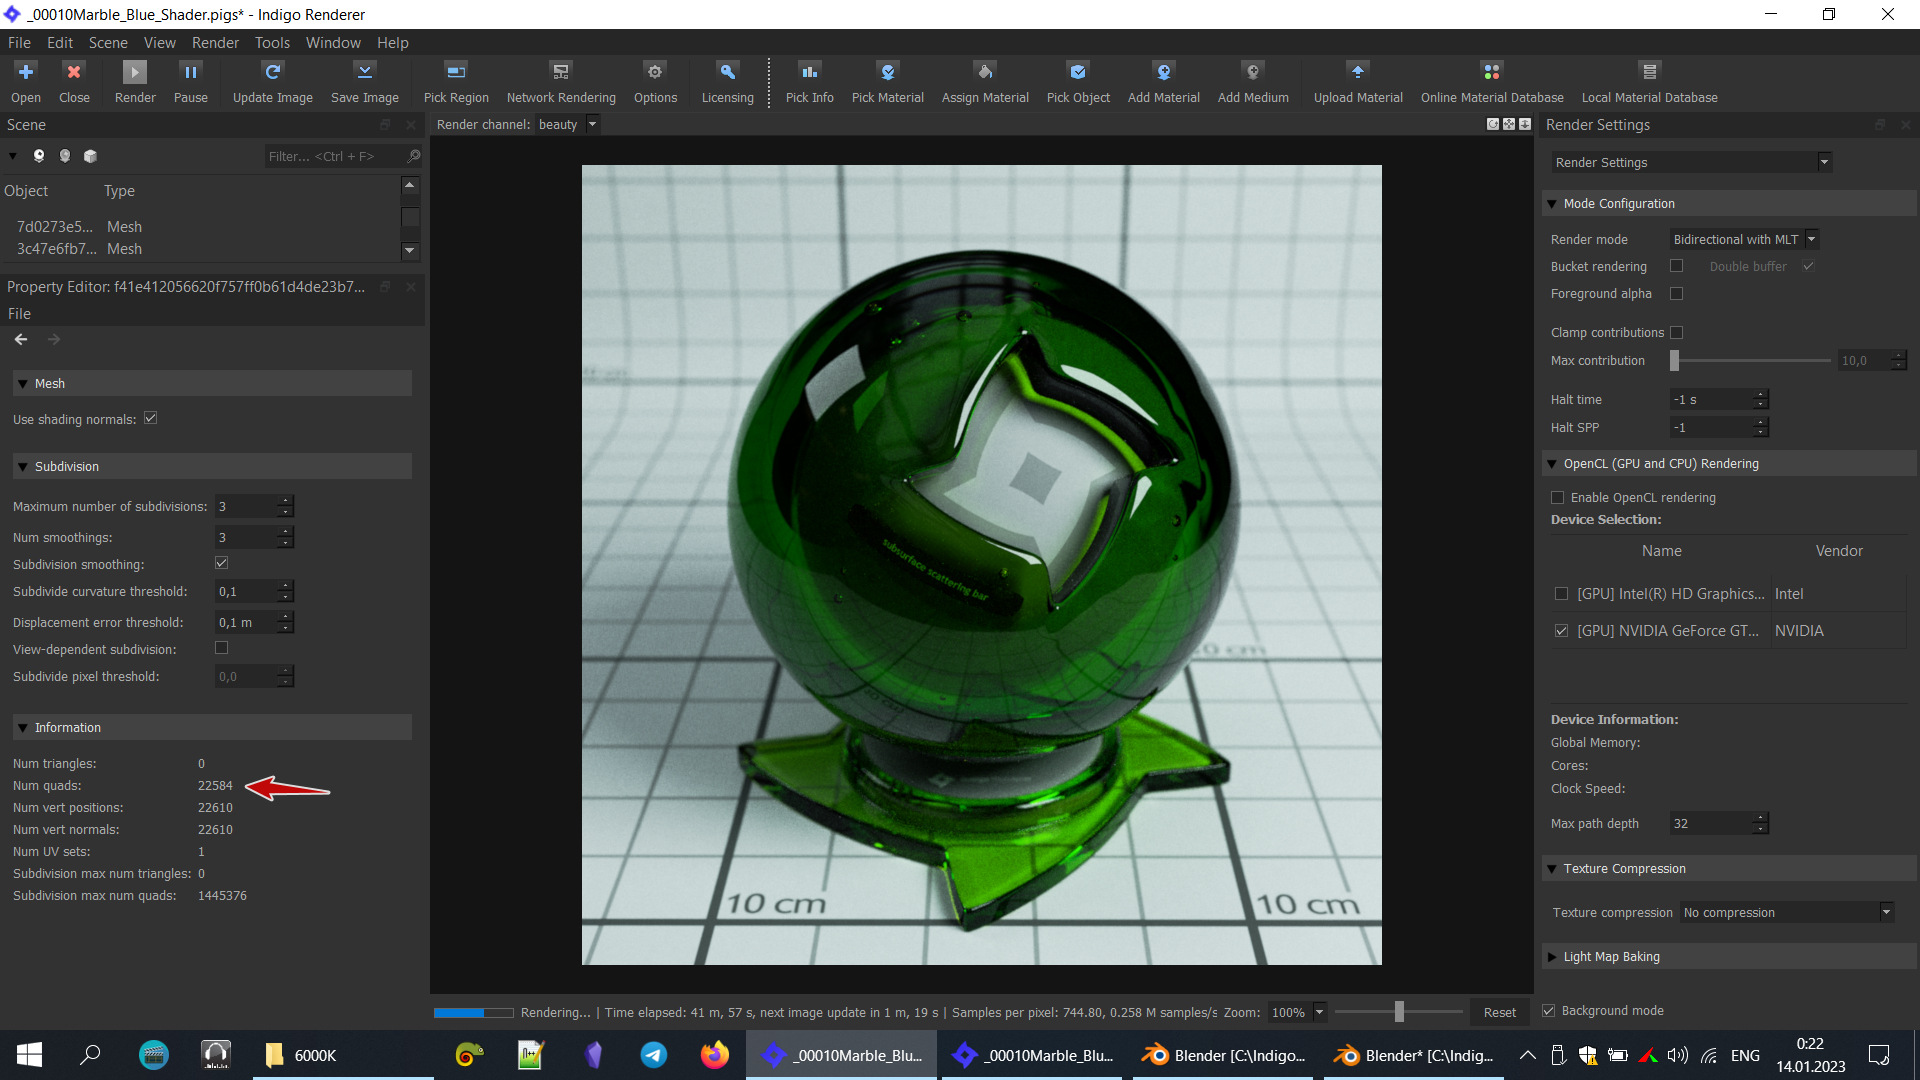Uncheck Use shading normals
Viewport: 1920px width, 1080px height.
[x=151, y=419]
